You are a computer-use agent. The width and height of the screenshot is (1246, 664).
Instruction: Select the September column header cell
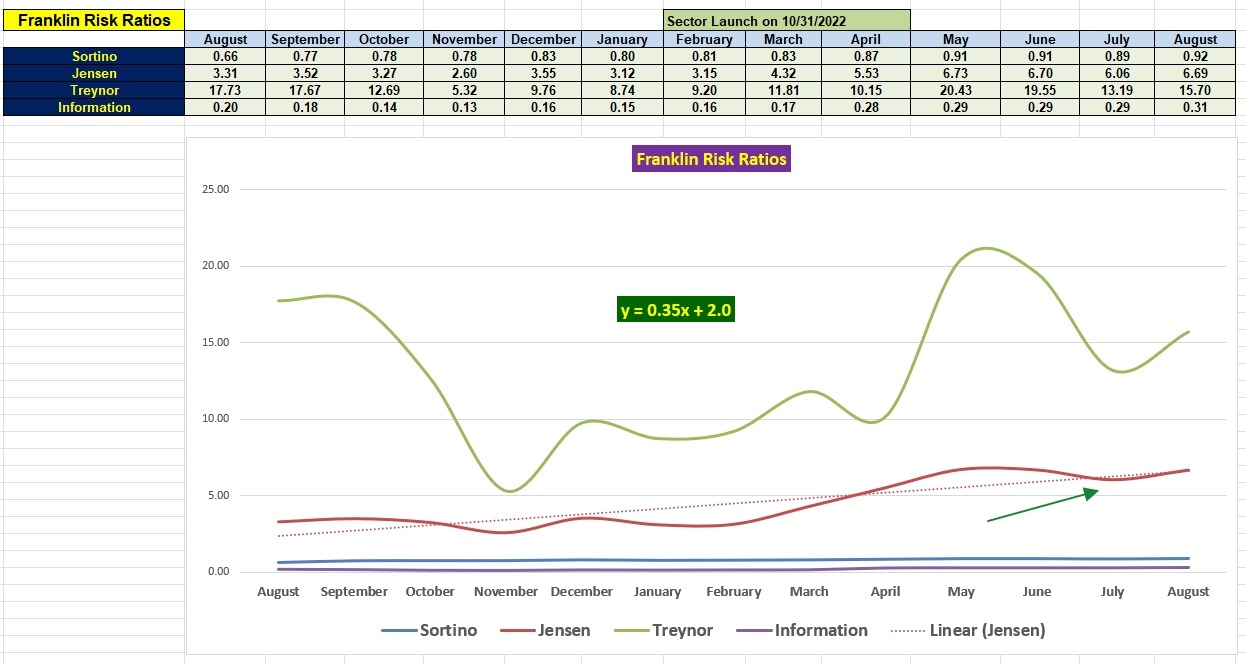[305, 39]
